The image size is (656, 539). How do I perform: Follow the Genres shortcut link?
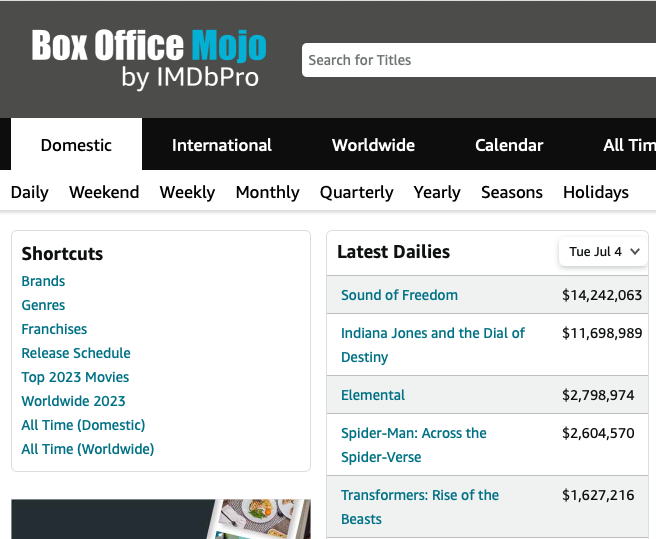tap(43, 305)
